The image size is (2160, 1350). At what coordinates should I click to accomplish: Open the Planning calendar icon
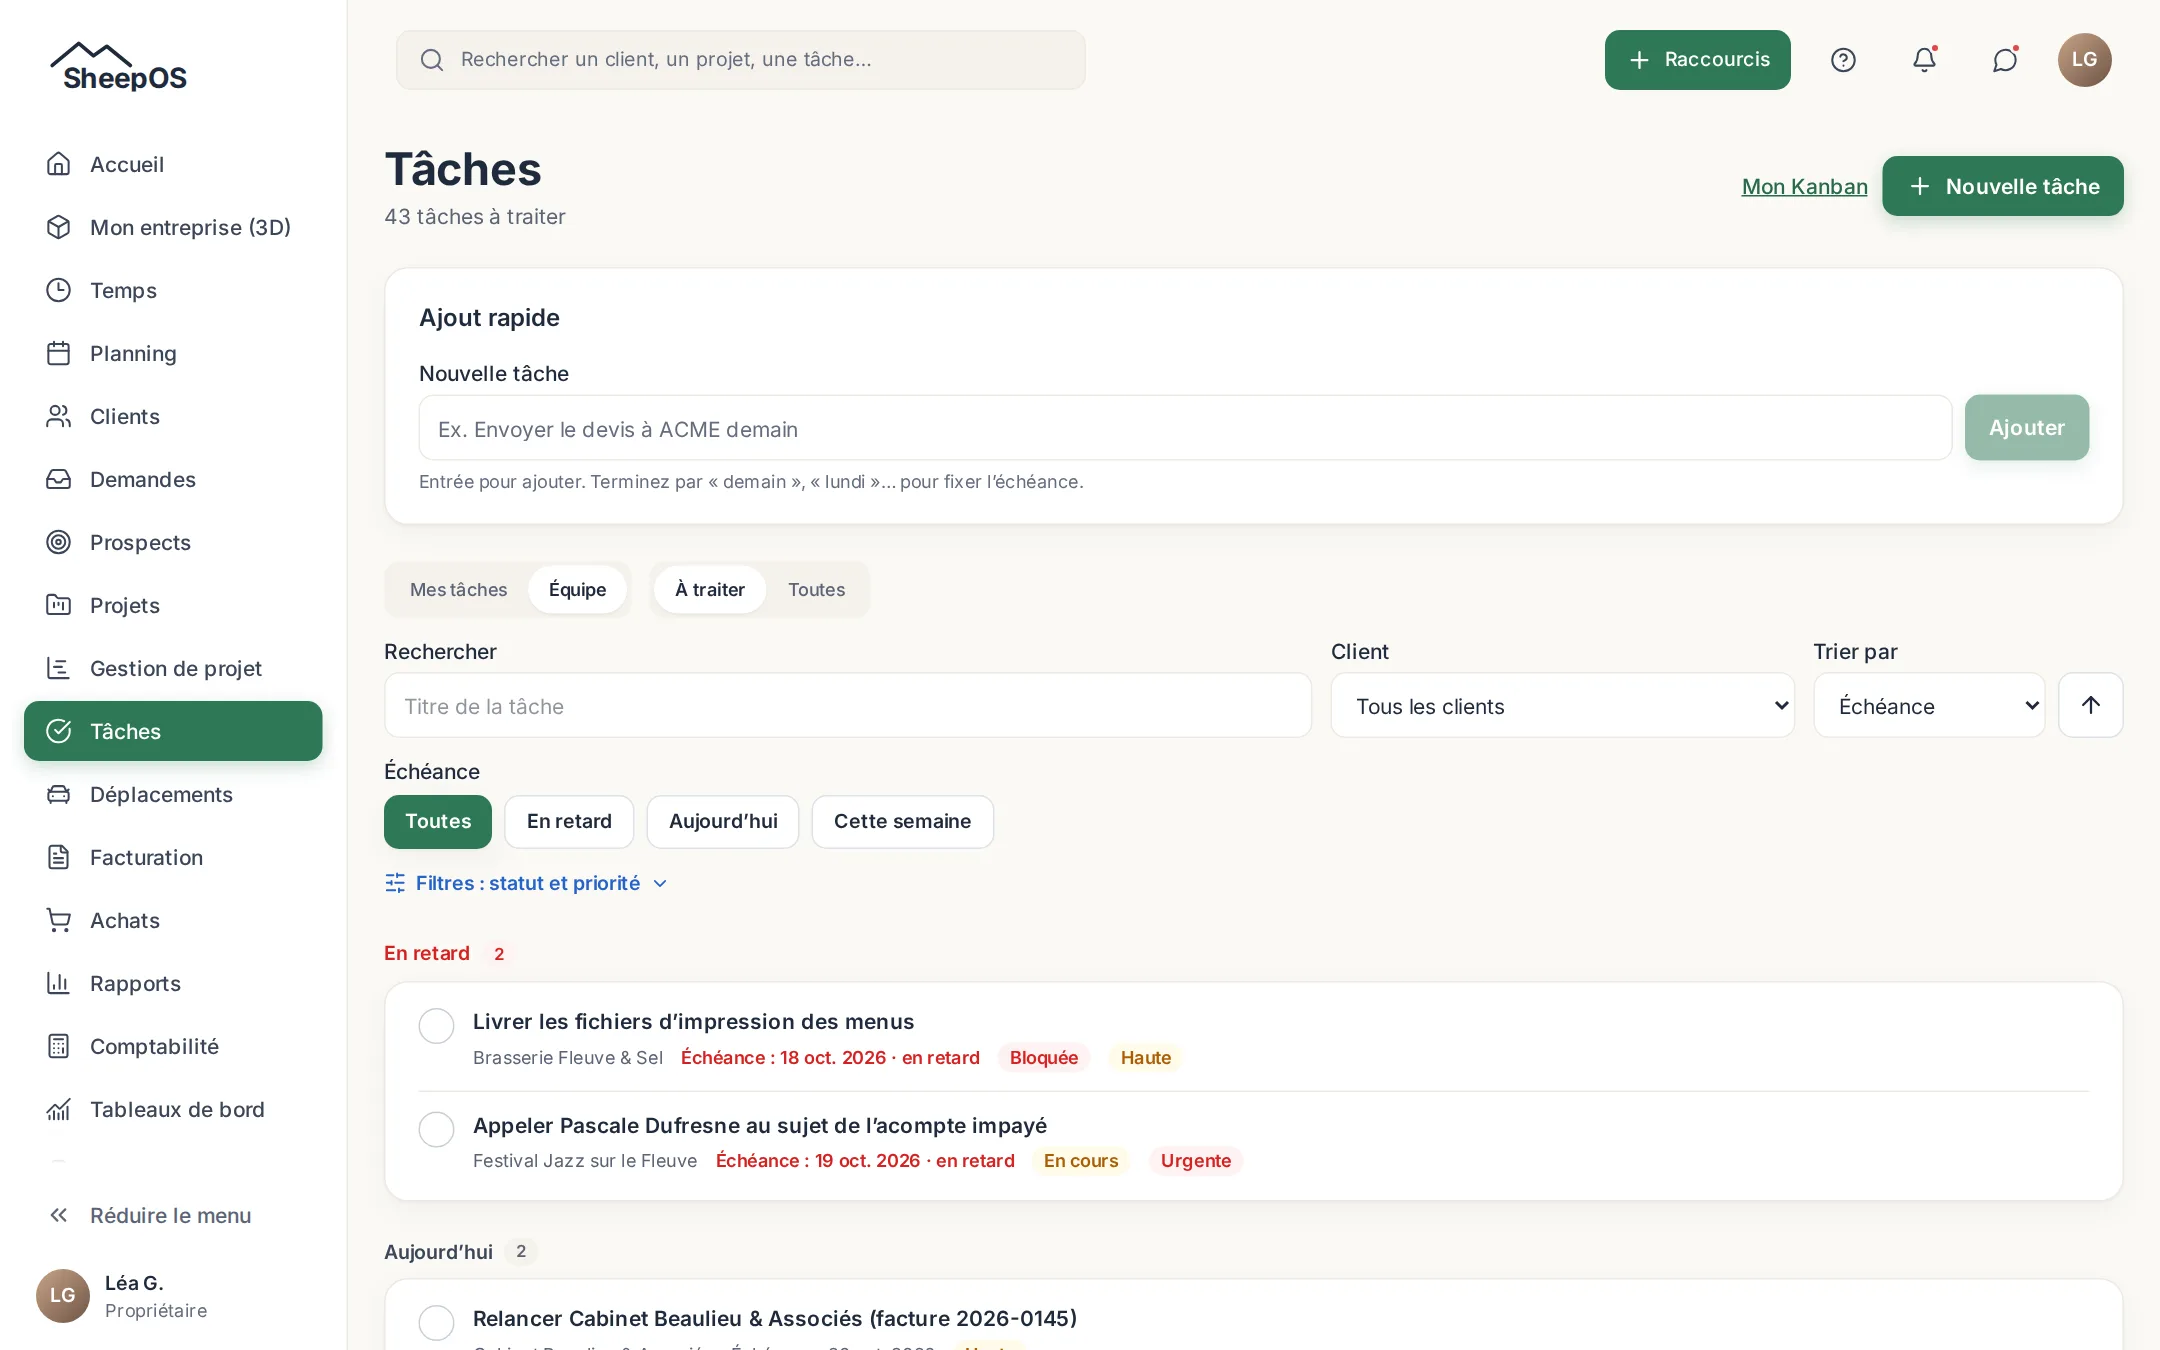[59, 353]
